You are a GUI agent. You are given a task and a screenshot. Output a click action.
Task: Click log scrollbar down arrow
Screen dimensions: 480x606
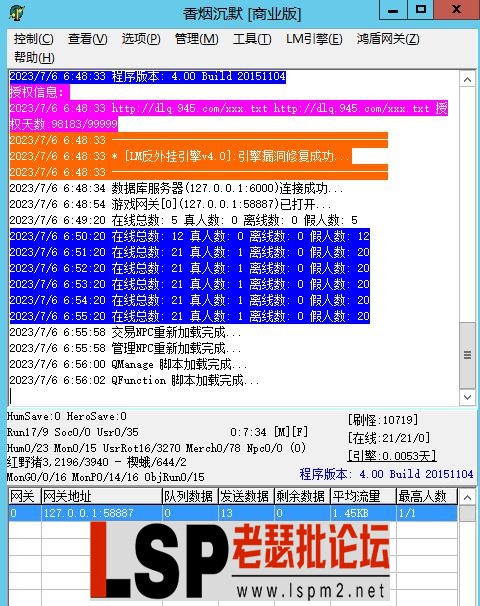click(x=467, y=397)
